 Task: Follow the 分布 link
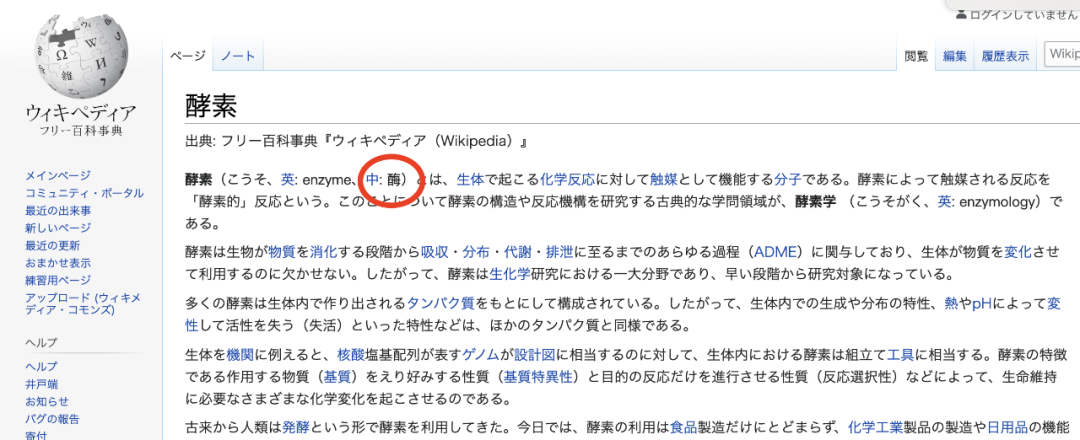click(476, 253)
